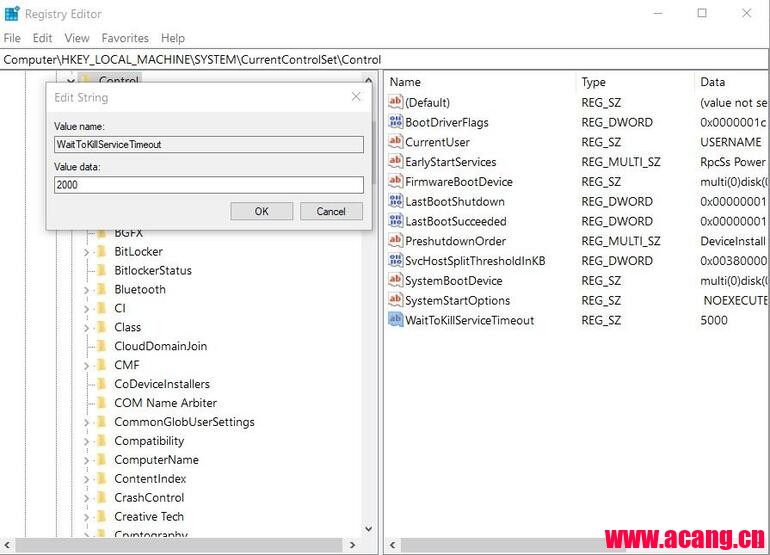Select the CrashControl tree key
Image resolution: width=770 pixels, height=555 pixels.
[149, 498]
